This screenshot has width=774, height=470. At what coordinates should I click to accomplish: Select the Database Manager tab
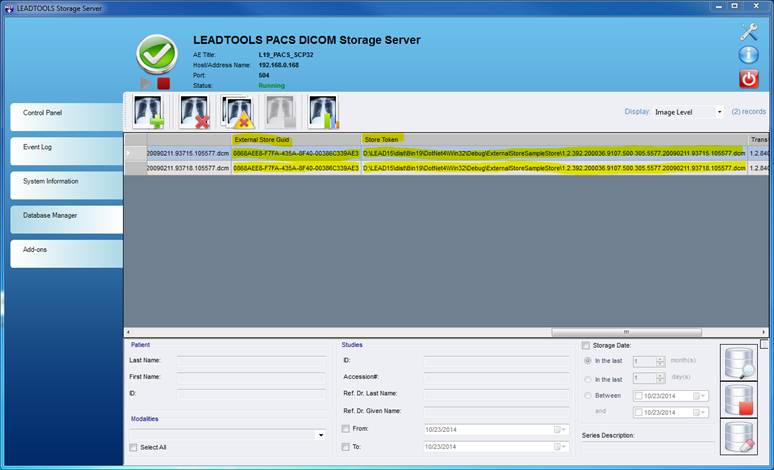pos(67,220)
